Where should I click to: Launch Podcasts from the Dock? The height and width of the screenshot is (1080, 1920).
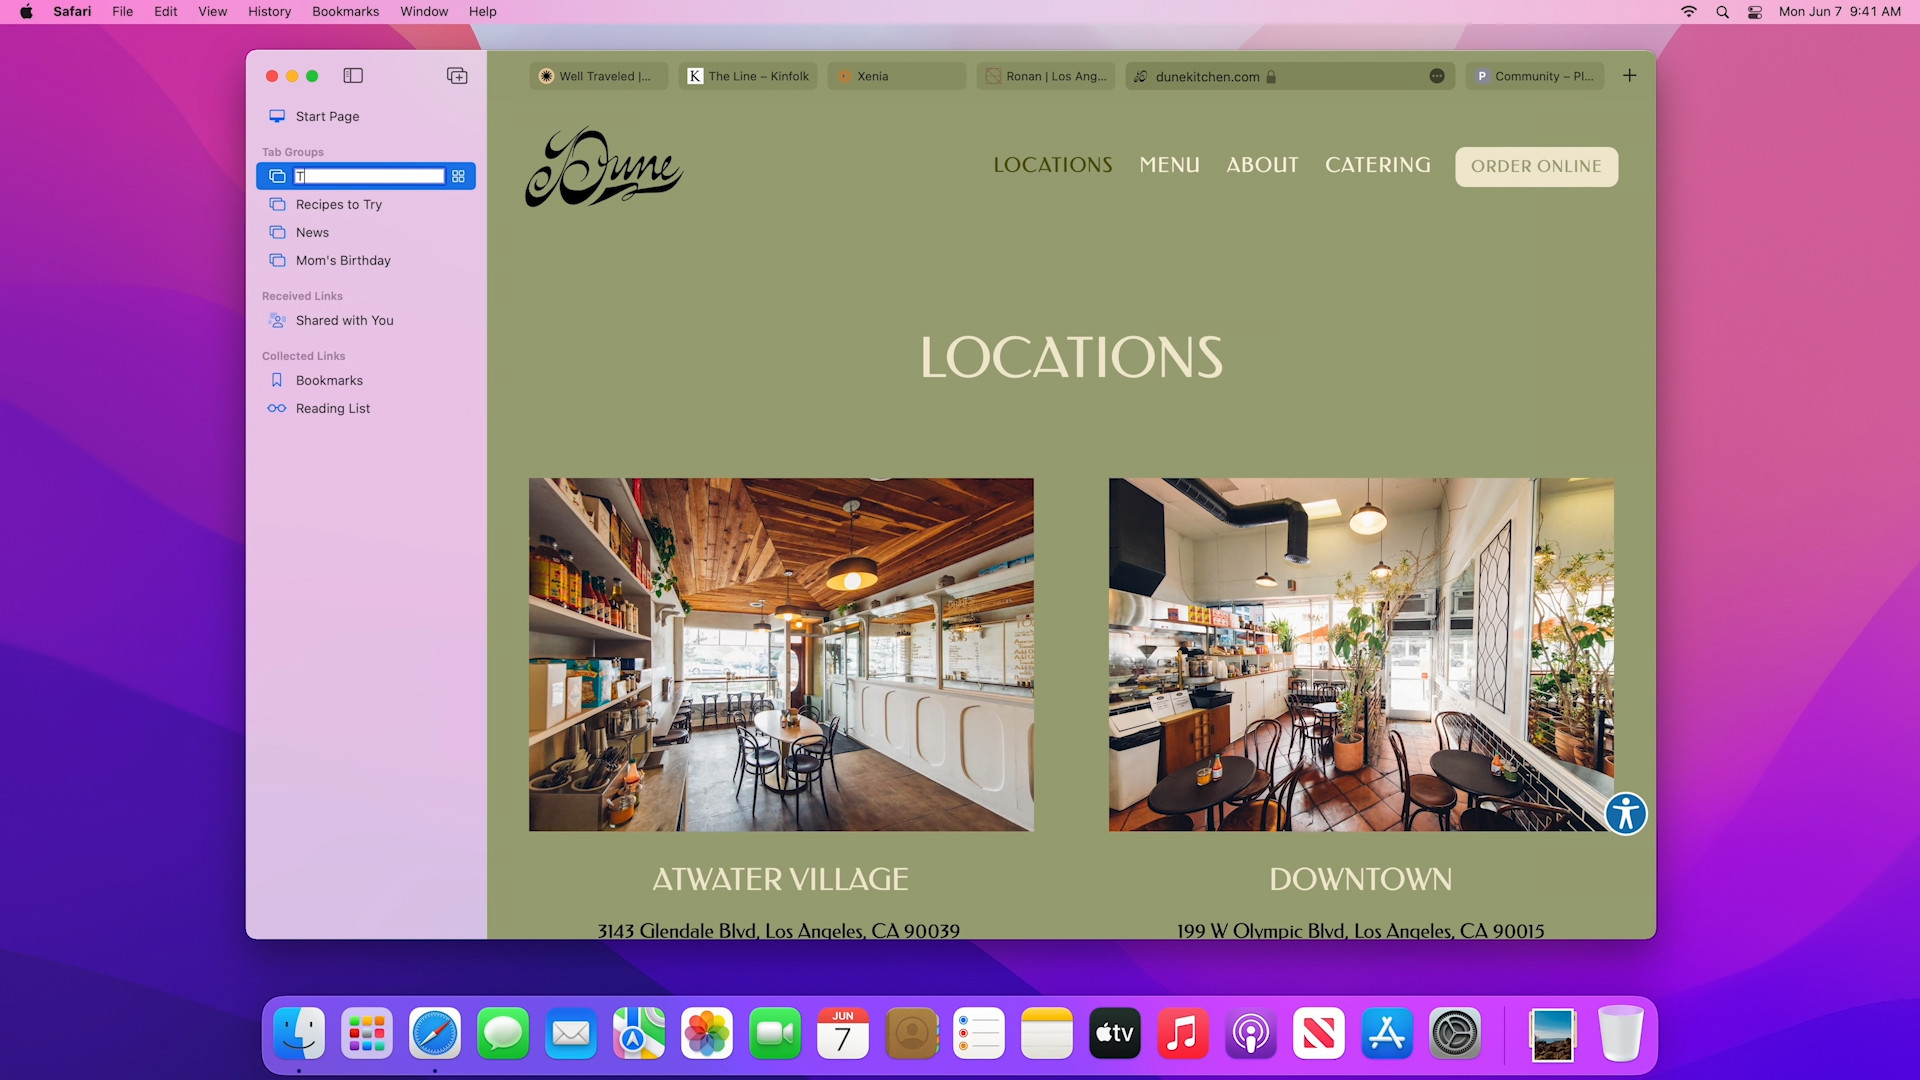(1251, 1033)
